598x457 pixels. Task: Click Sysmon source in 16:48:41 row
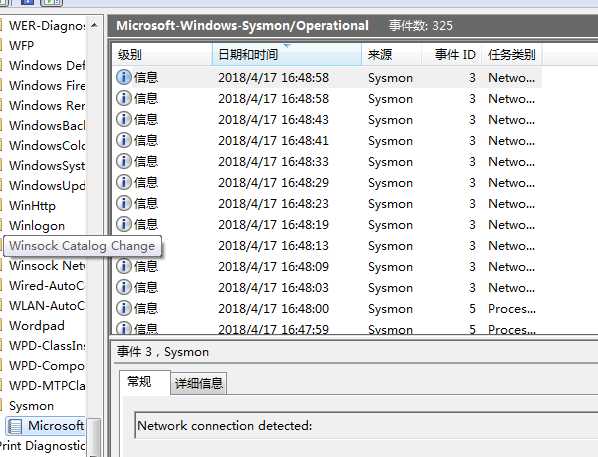391,141
